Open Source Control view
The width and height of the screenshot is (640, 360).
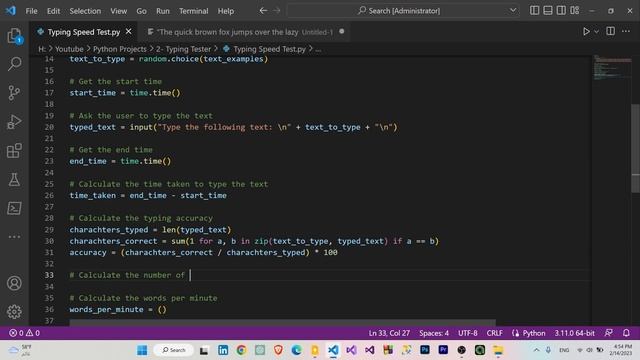[14, 93]
